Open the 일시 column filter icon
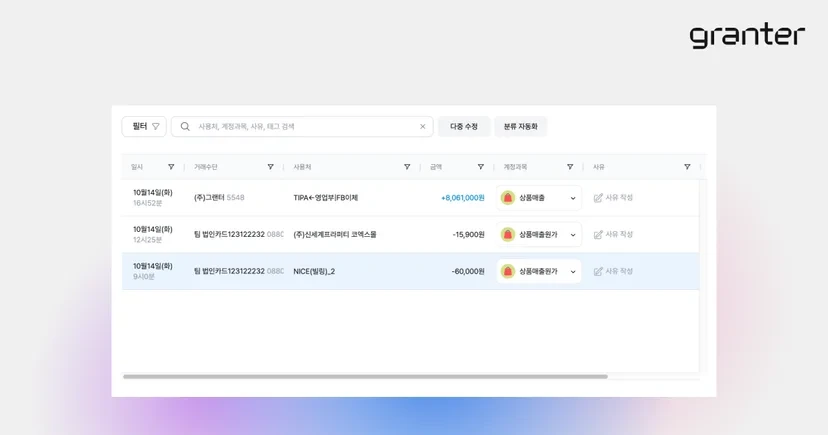Viewport: 828px width, 435px height. (171, 167)
